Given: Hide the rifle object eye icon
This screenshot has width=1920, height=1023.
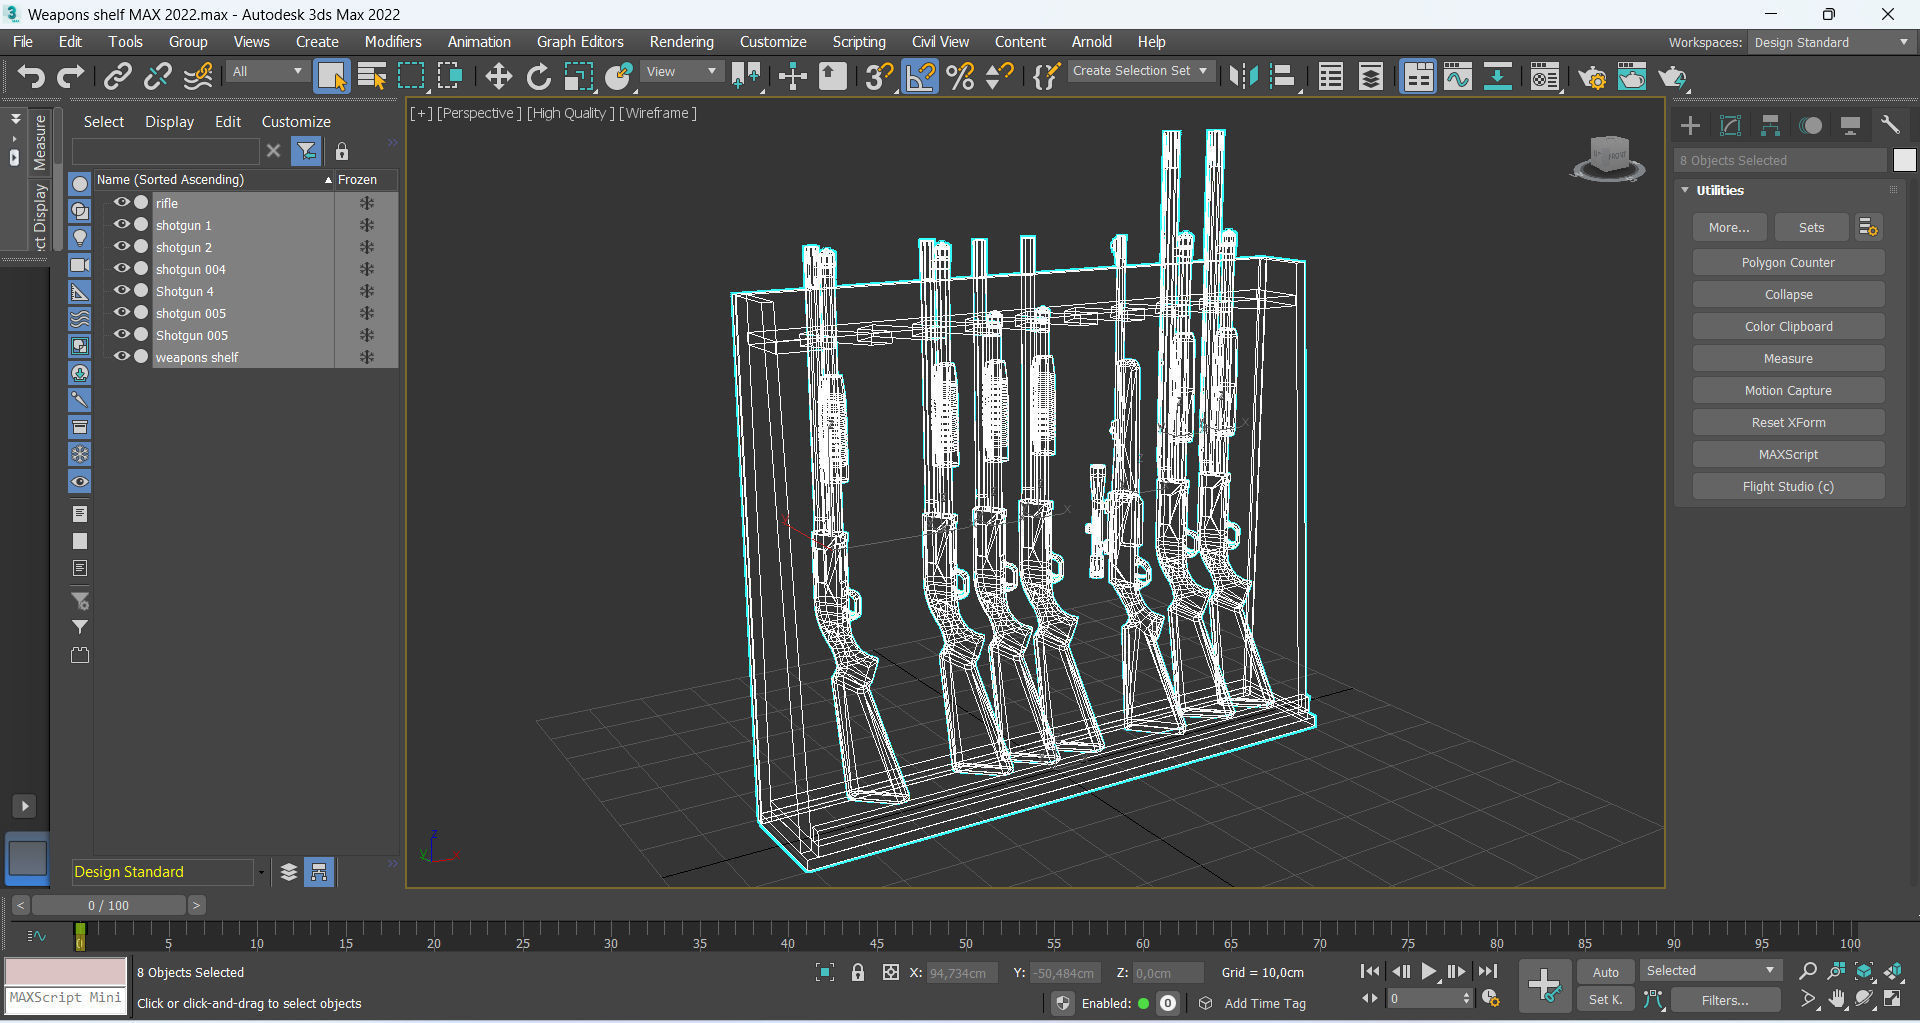Looking at the screenshot, I should click(122, 202).
